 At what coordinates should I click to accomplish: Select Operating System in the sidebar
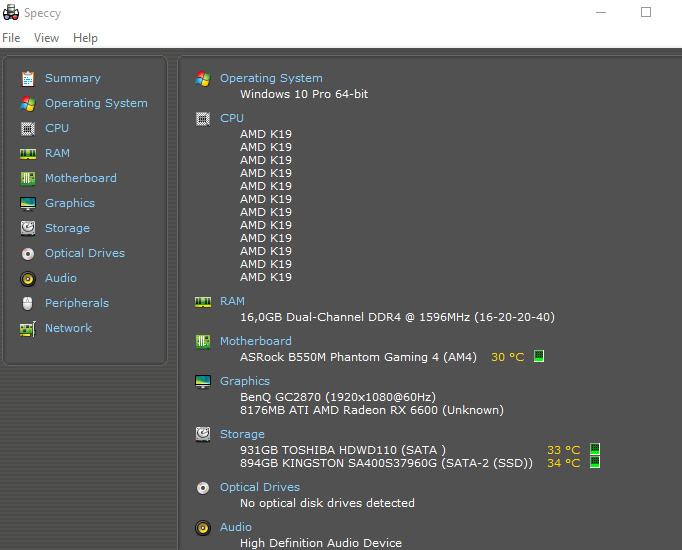pos(96,103)
